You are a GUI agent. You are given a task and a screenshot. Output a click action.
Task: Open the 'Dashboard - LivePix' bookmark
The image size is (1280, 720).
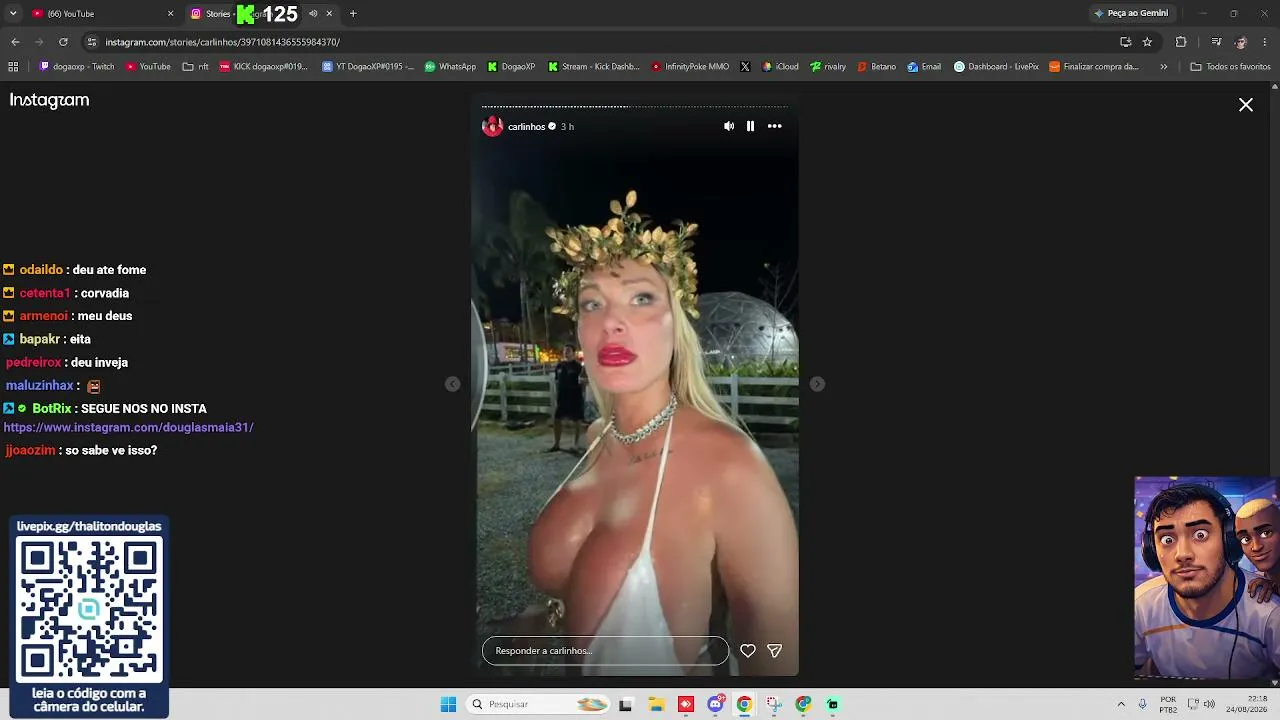tap(996, 67)
